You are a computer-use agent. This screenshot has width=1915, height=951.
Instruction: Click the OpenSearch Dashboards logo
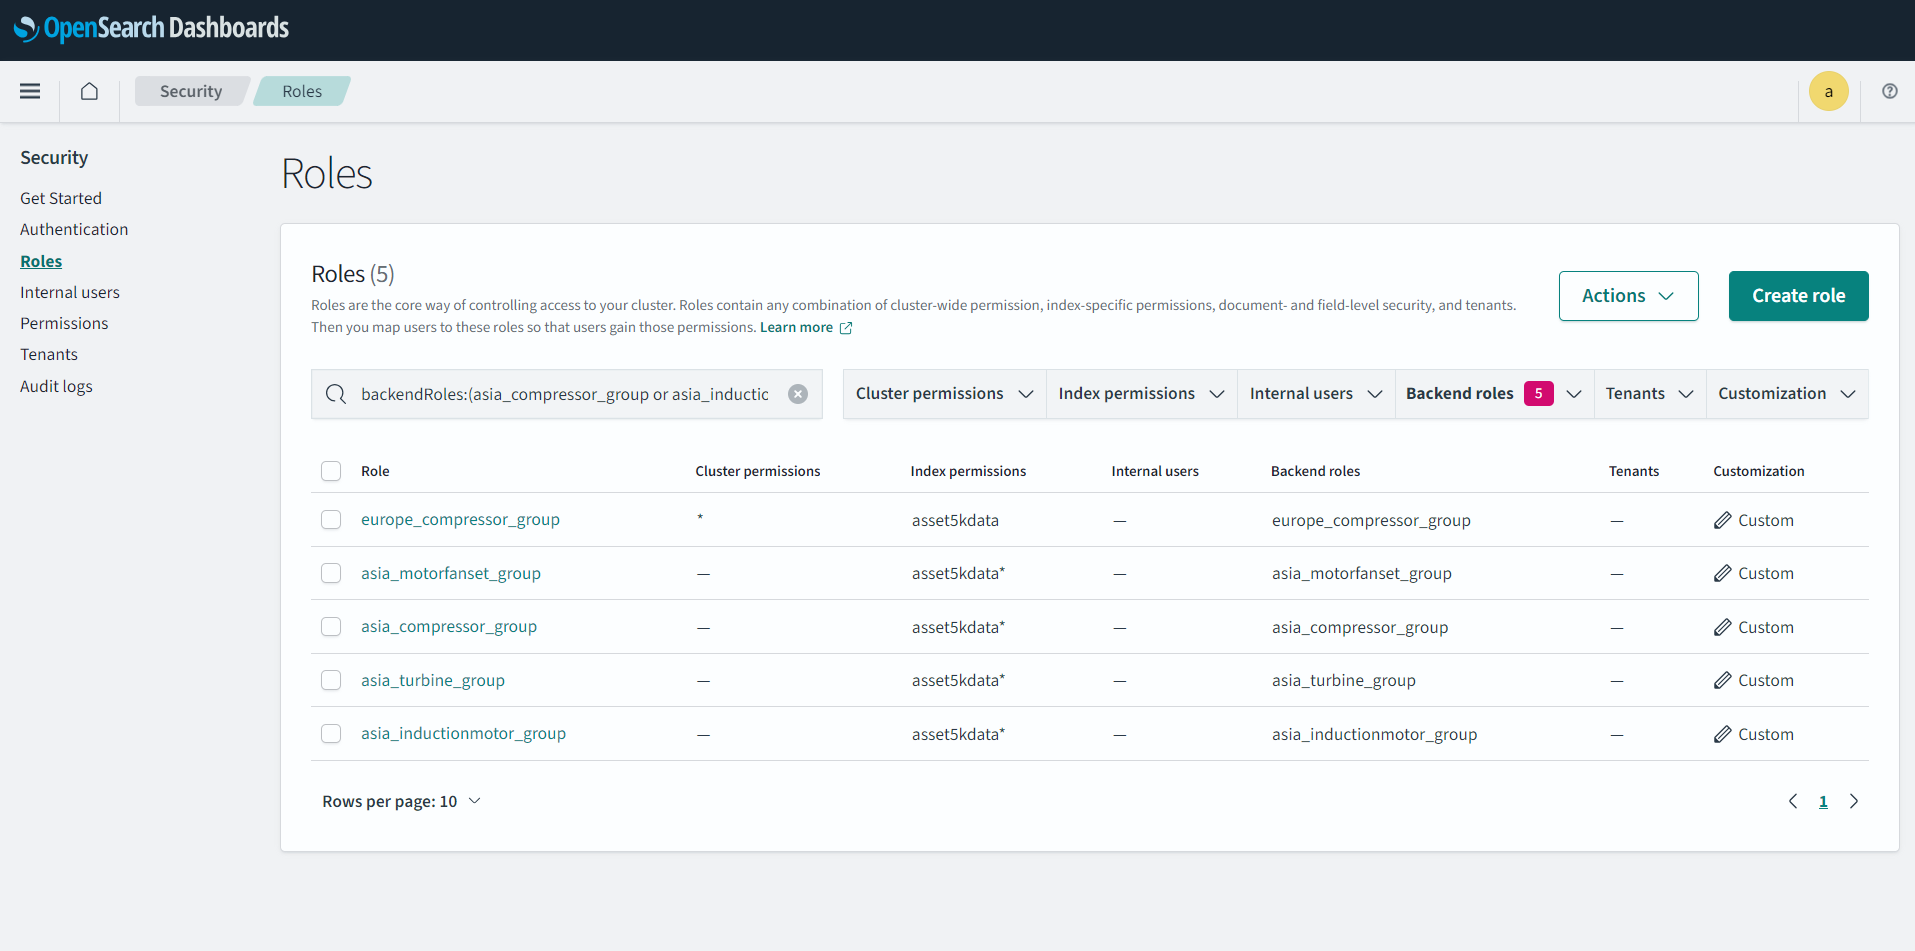tap(151, 28)
